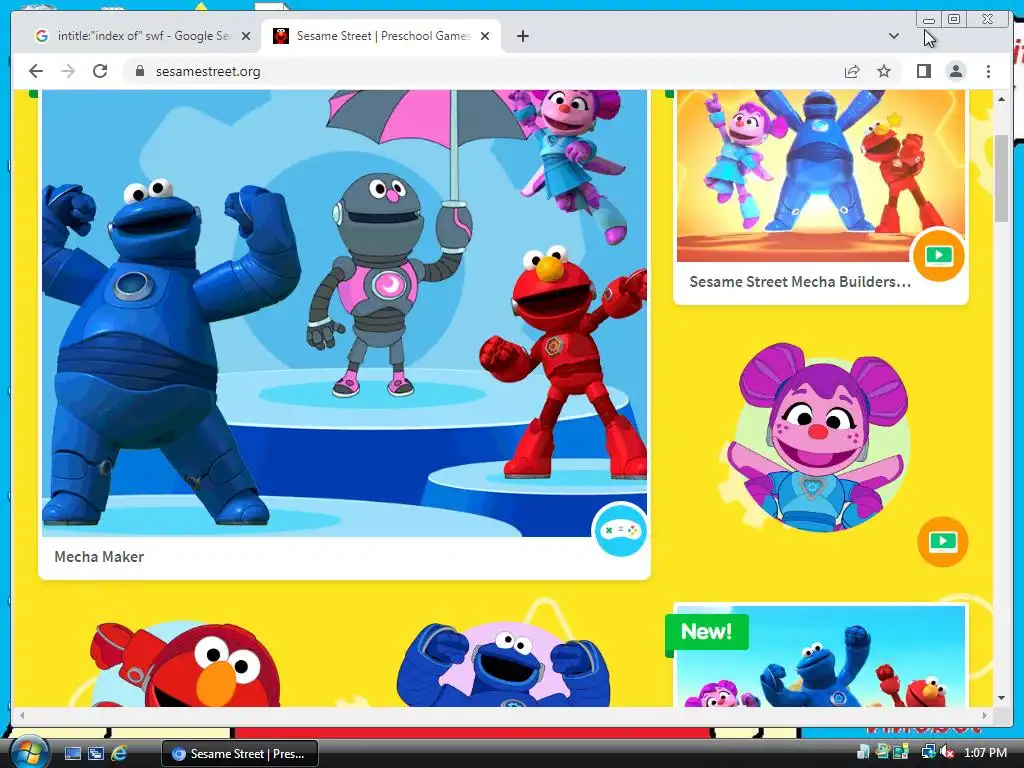The height and width of the screenshot is (768, 1024).
Task: Click the video icon beside Abby Cadabby
Action: [942, 541]
